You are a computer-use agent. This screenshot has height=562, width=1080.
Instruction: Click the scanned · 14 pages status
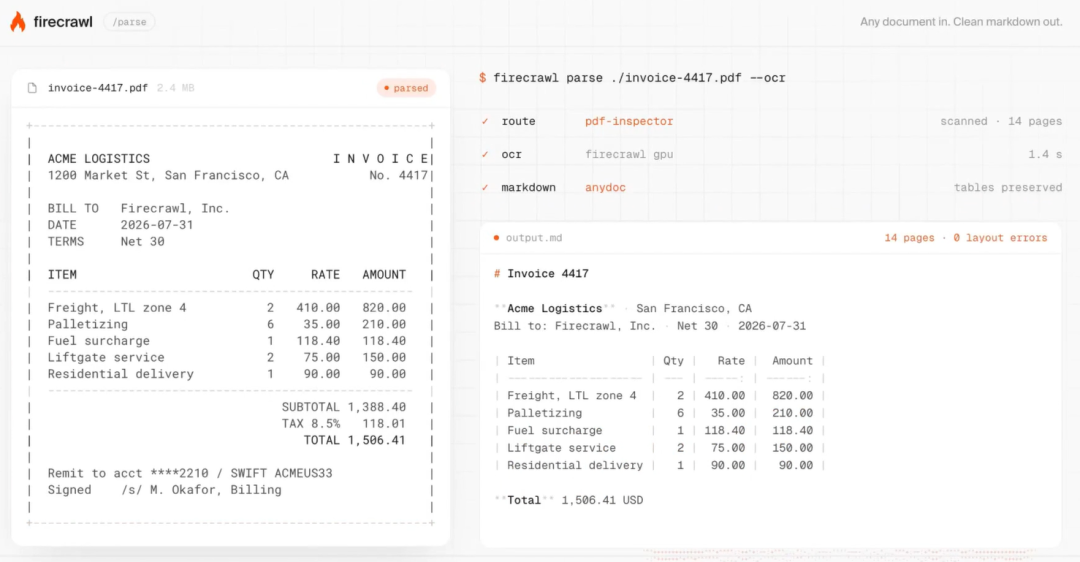point(1001,121)
